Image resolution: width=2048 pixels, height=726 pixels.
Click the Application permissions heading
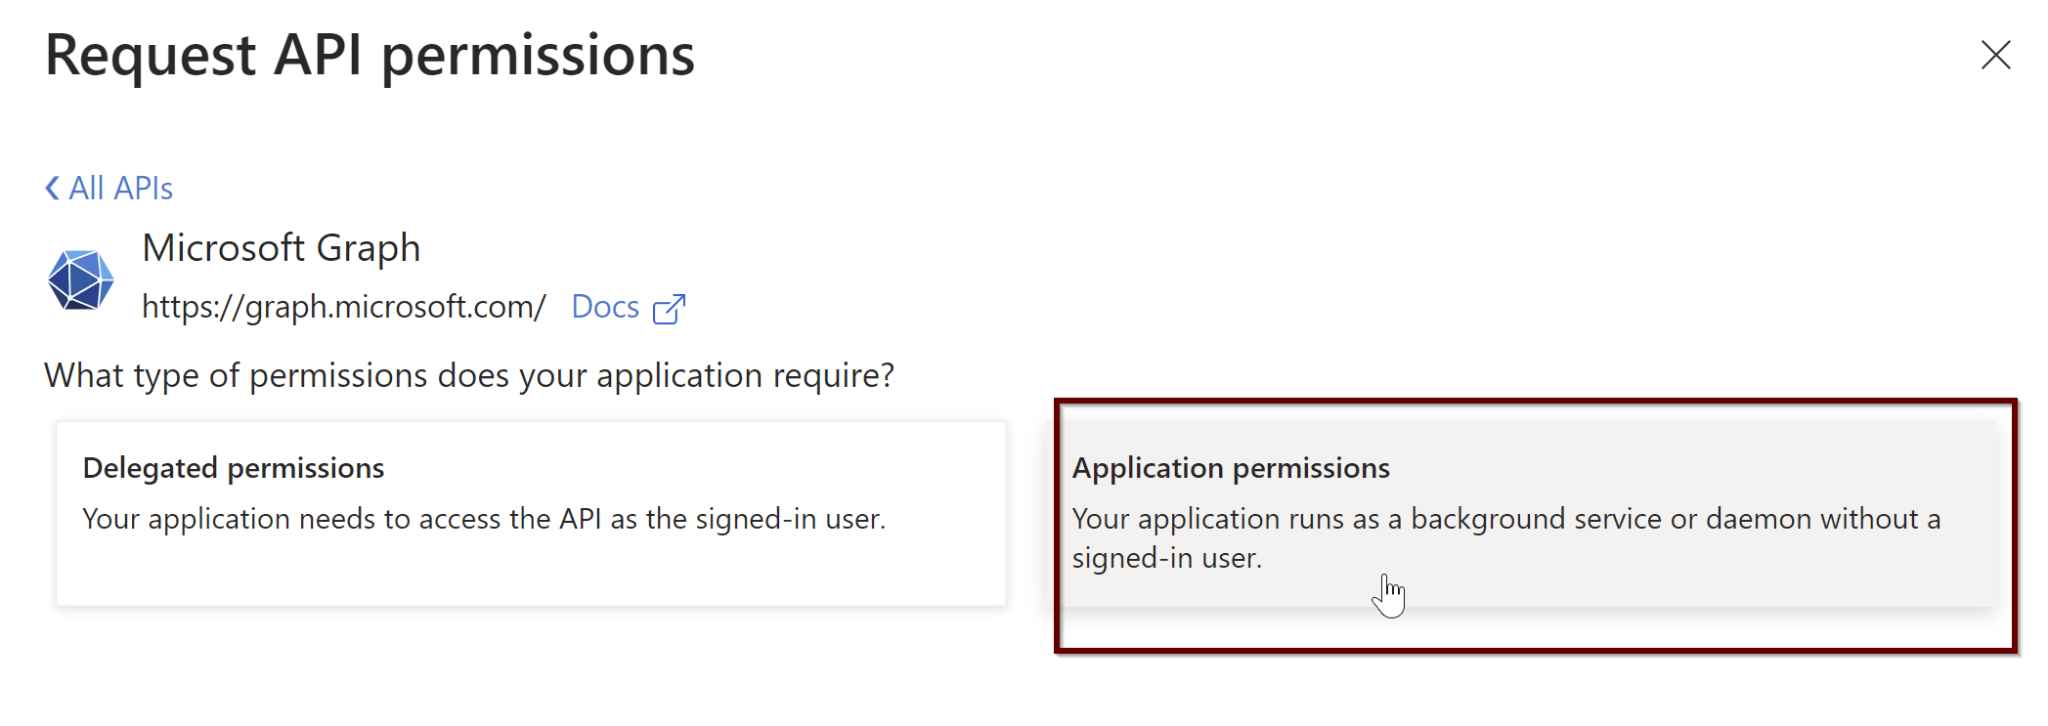[1232, 467]
